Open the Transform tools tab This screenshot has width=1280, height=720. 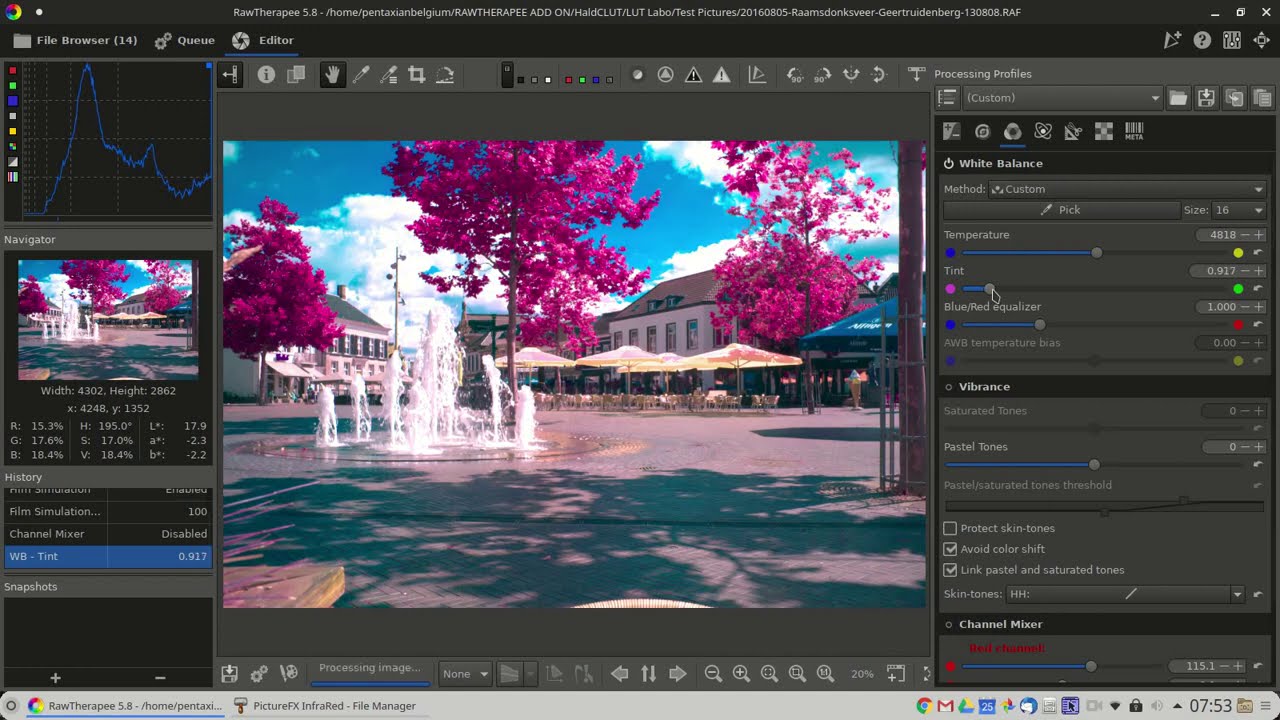coord(1073,131)
